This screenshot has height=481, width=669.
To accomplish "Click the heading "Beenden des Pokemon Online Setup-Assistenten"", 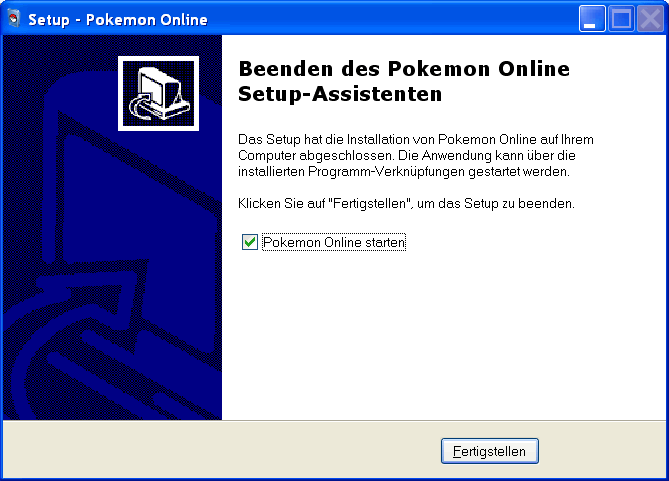I will coord(404,81).
